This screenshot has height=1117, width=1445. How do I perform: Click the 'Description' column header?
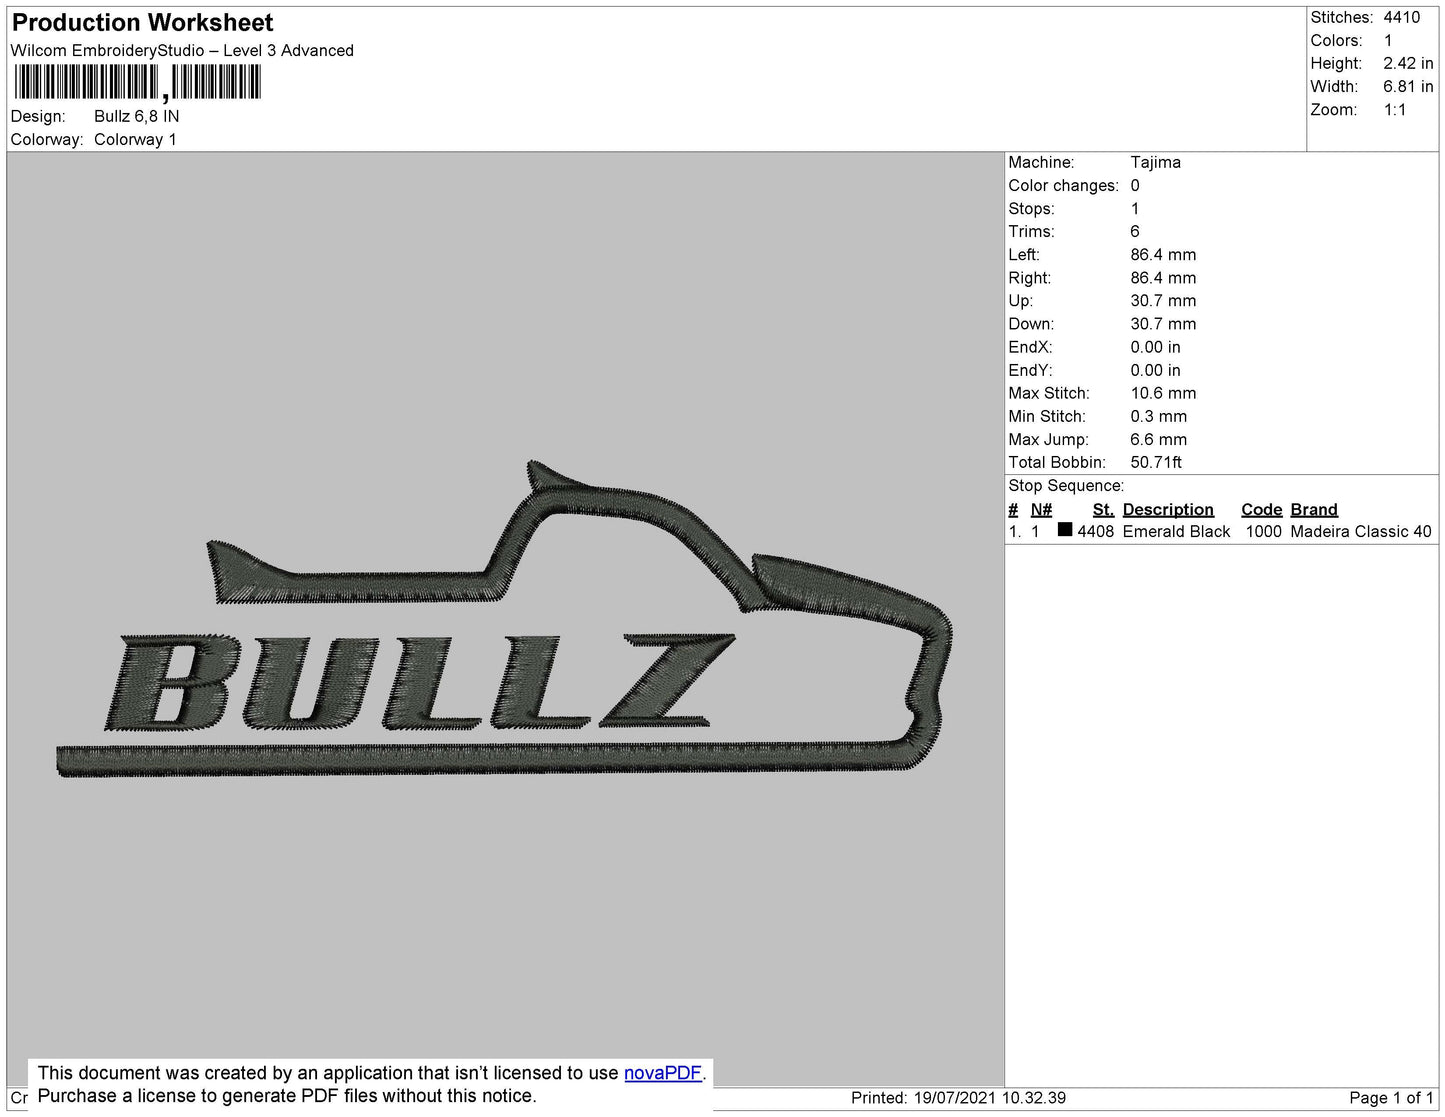[x=1168, y=509]
